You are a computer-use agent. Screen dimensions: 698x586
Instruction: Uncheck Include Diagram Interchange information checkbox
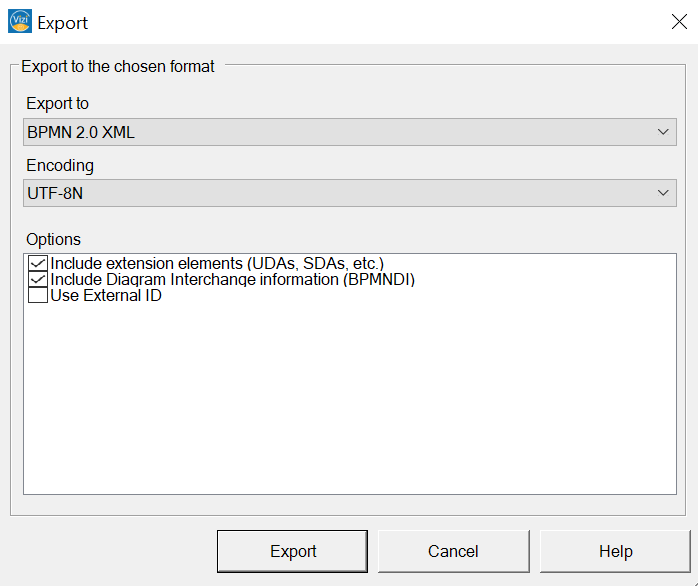click(x=38, y=279)
